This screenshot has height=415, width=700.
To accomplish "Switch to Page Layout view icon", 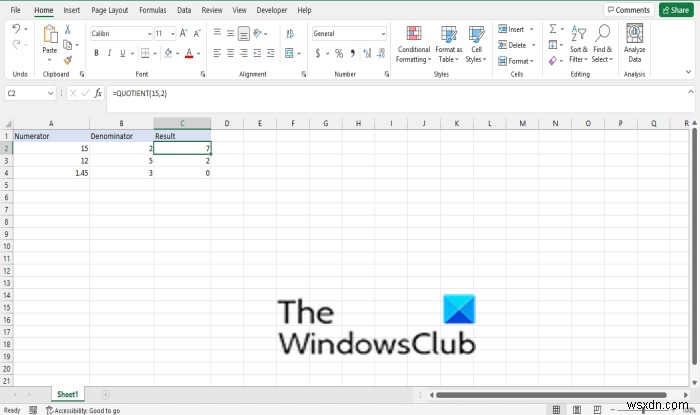I will coord(577,410).
